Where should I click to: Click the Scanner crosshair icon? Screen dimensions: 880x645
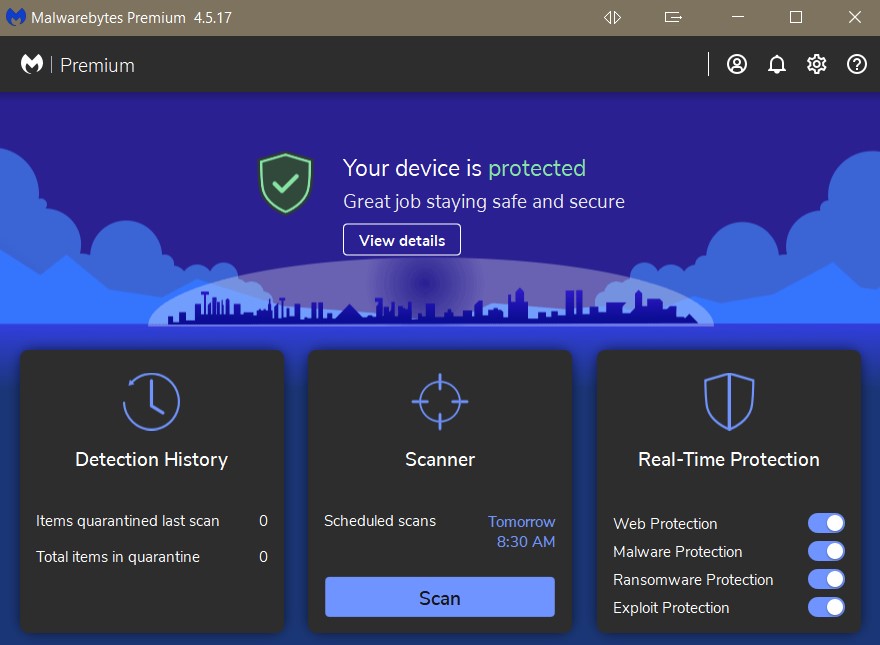coord(440,402)
